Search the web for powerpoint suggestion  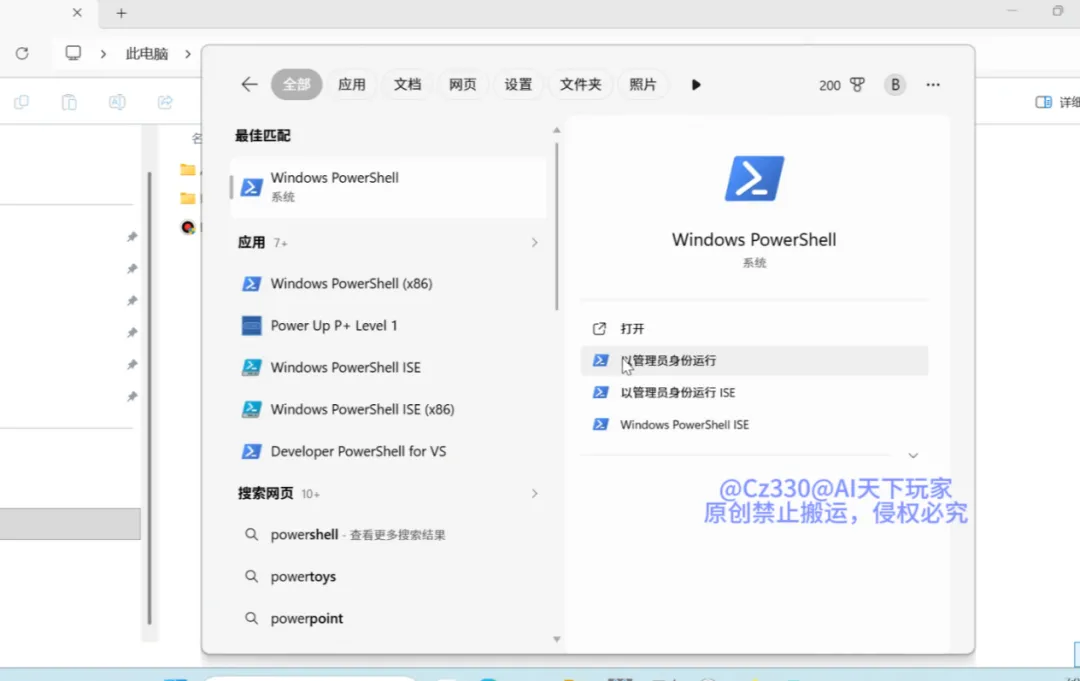click(x=388, y=619)
